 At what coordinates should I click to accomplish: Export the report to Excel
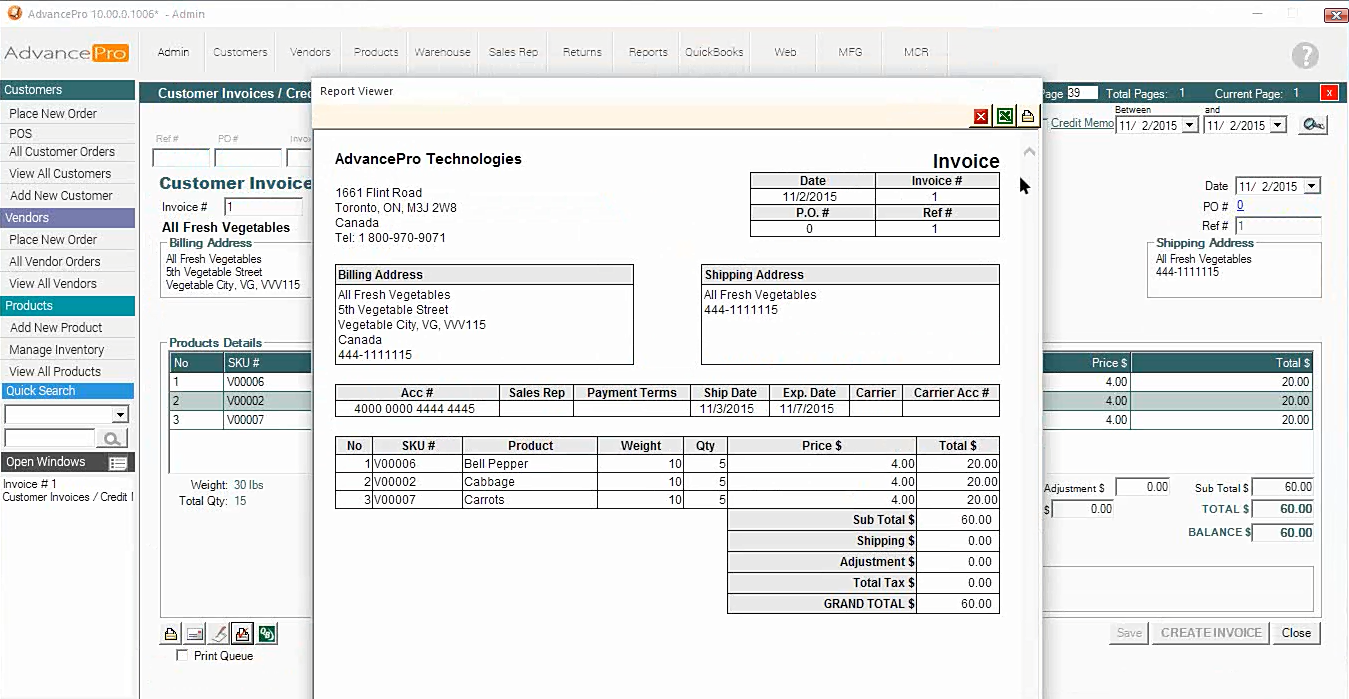click(x=1004, y=117)
